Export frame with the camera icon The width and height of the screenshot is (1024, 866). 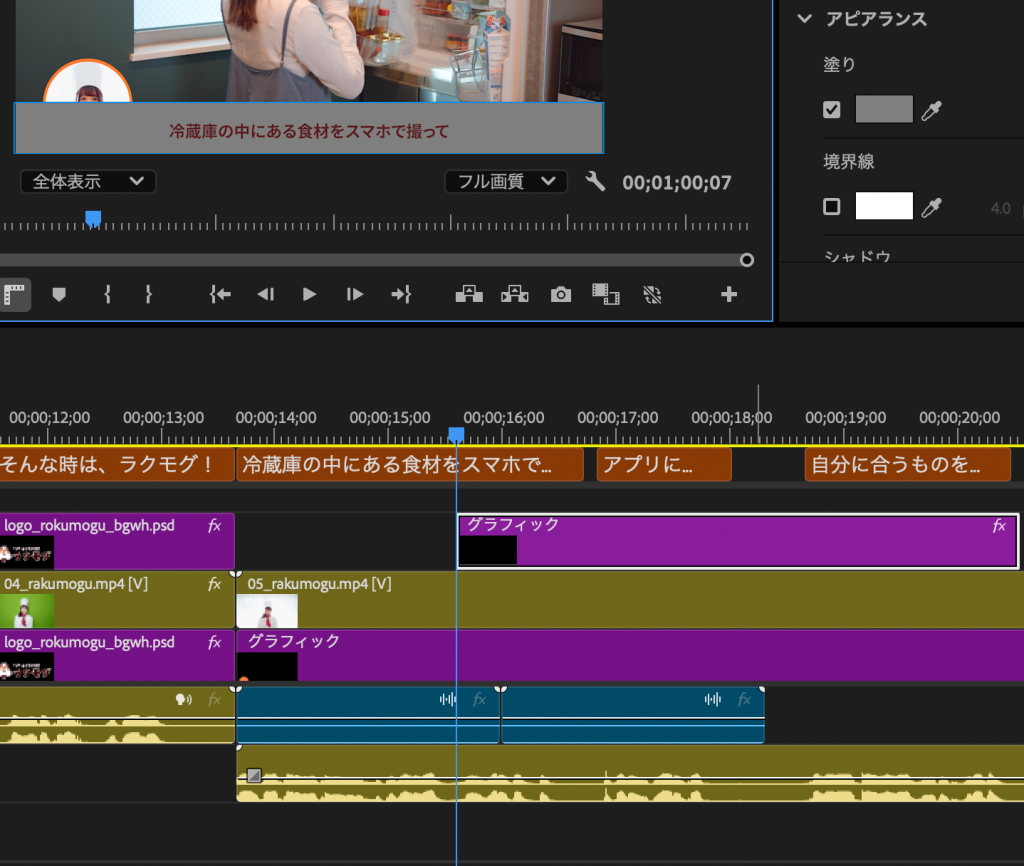click(x=561, y=294)
